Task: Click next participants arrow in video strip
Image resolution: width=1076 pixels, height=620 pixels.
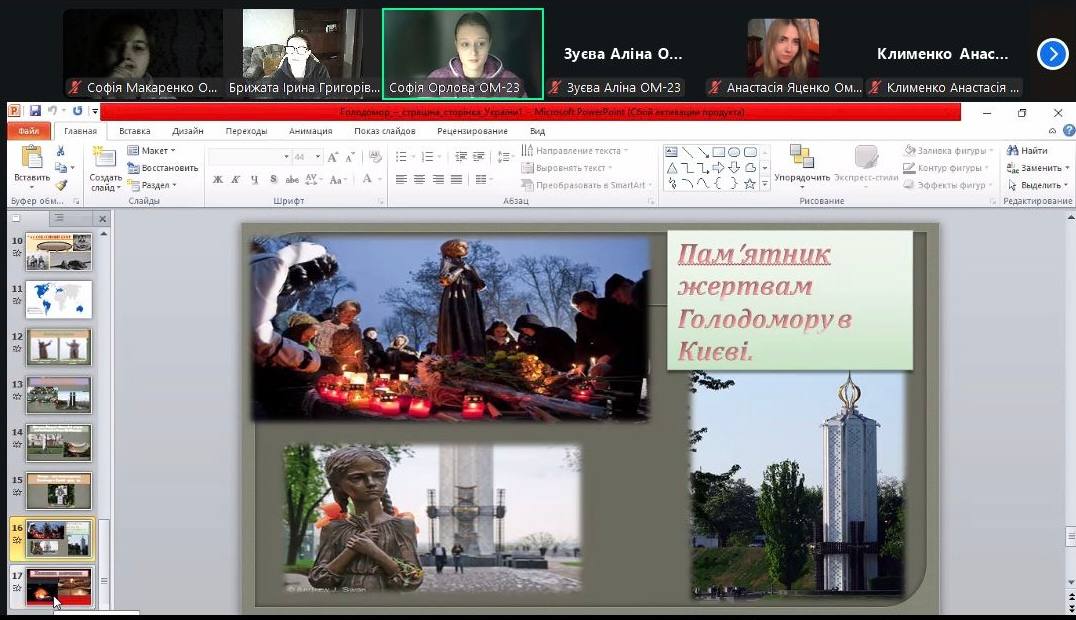Action: pyautogui.click(x=1052, y=54)
